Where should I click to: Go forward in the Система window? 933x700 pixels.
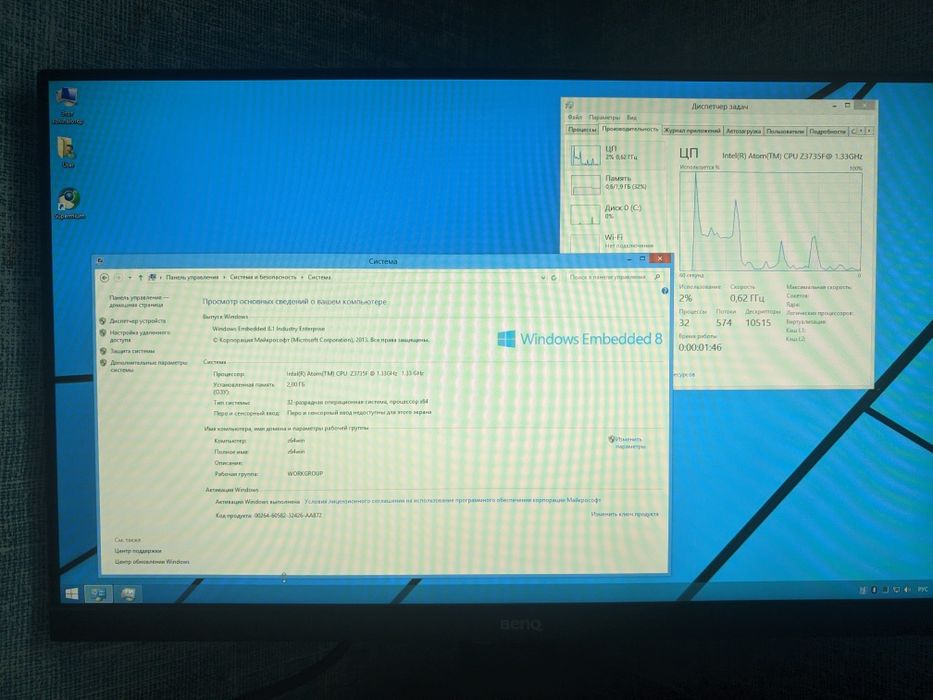coord(118,277)
